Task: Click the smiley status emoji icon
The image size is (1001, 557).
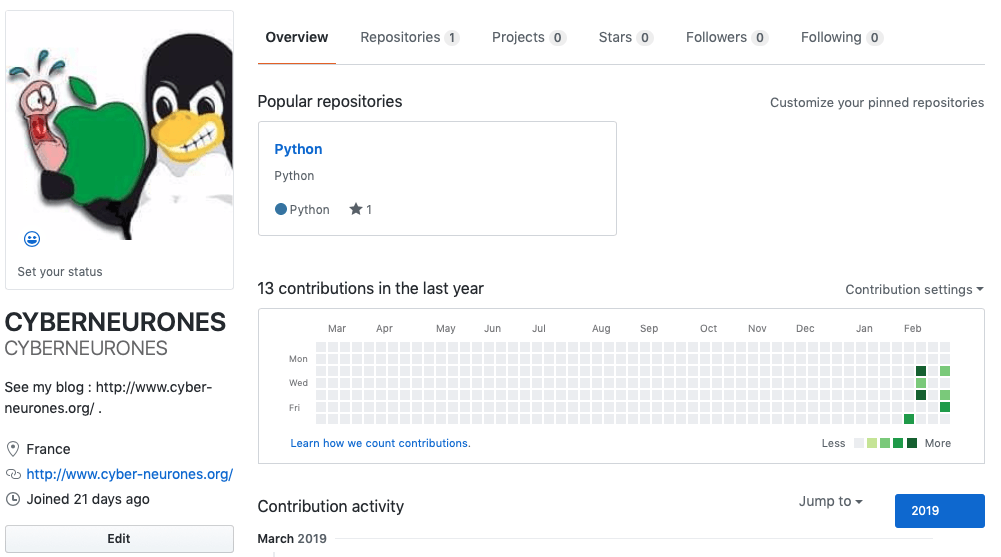Action: [x=32, y=239]
